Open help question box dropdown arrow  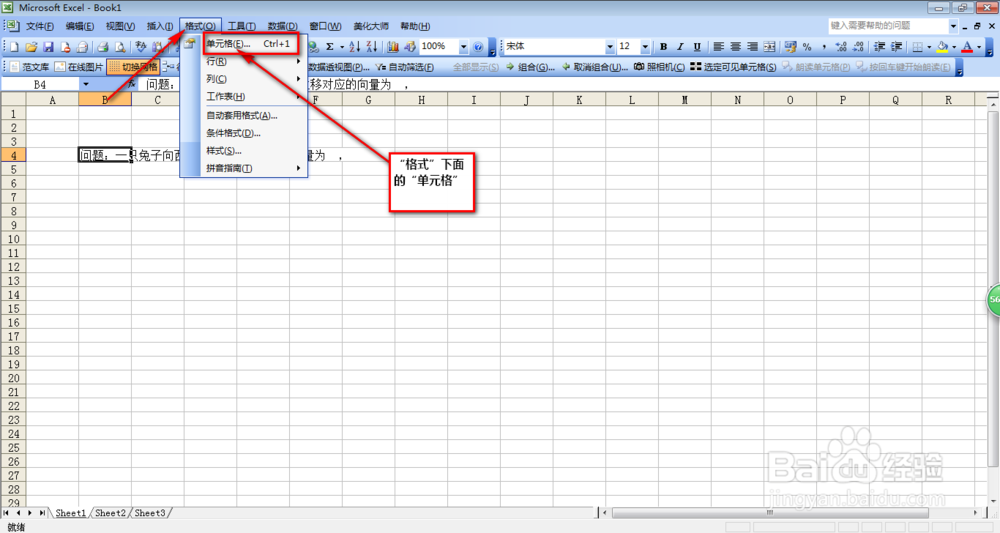point(953,26)
